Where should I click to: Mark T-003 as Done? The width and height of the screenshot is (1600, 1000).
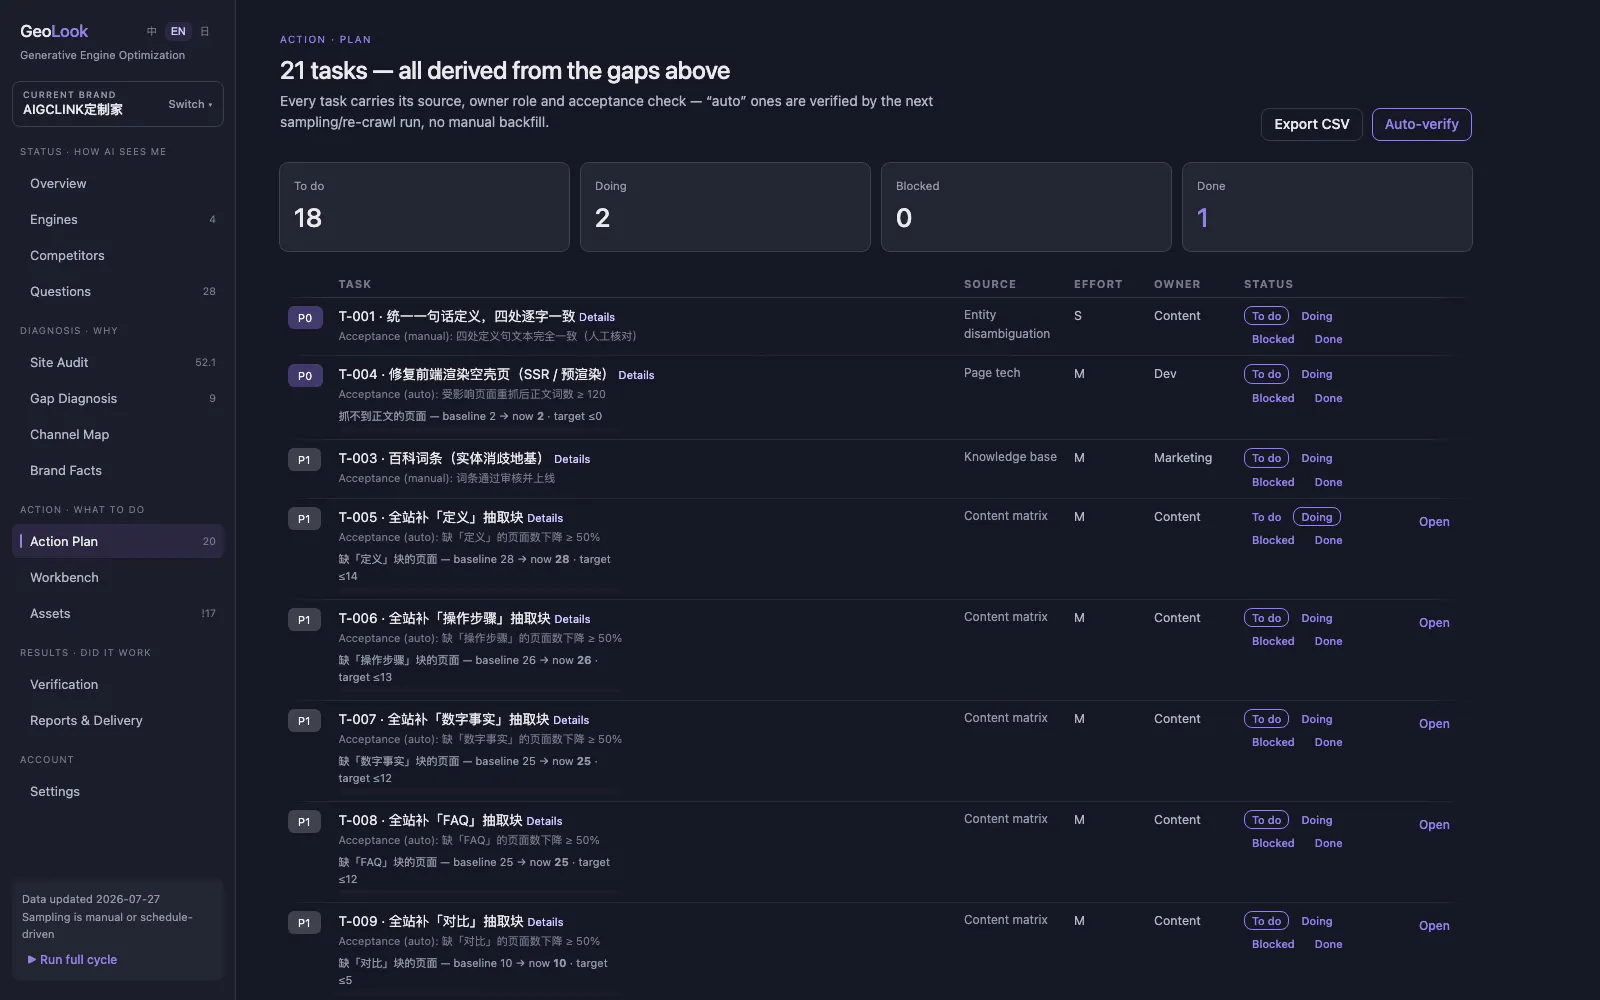tap(1328, 482)
